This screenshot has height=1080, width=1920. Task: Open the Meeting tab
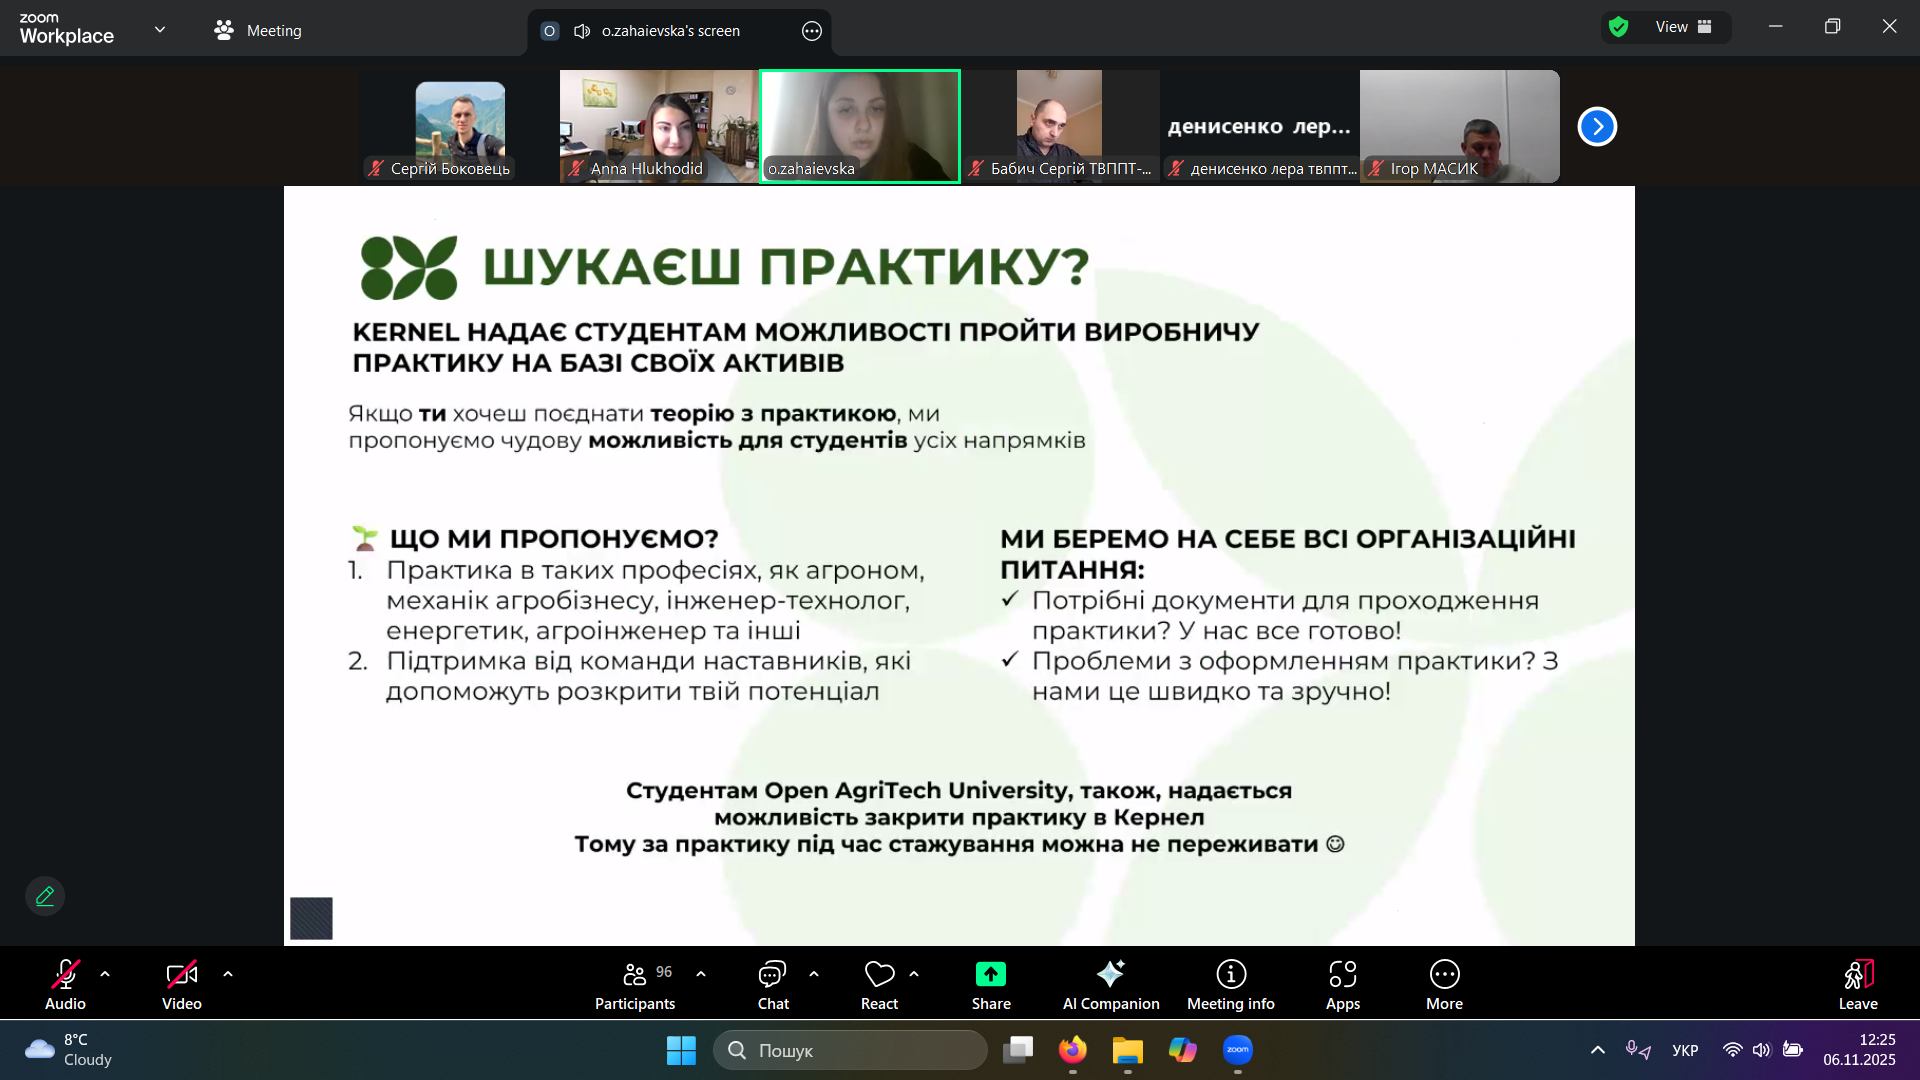point(258,31)
